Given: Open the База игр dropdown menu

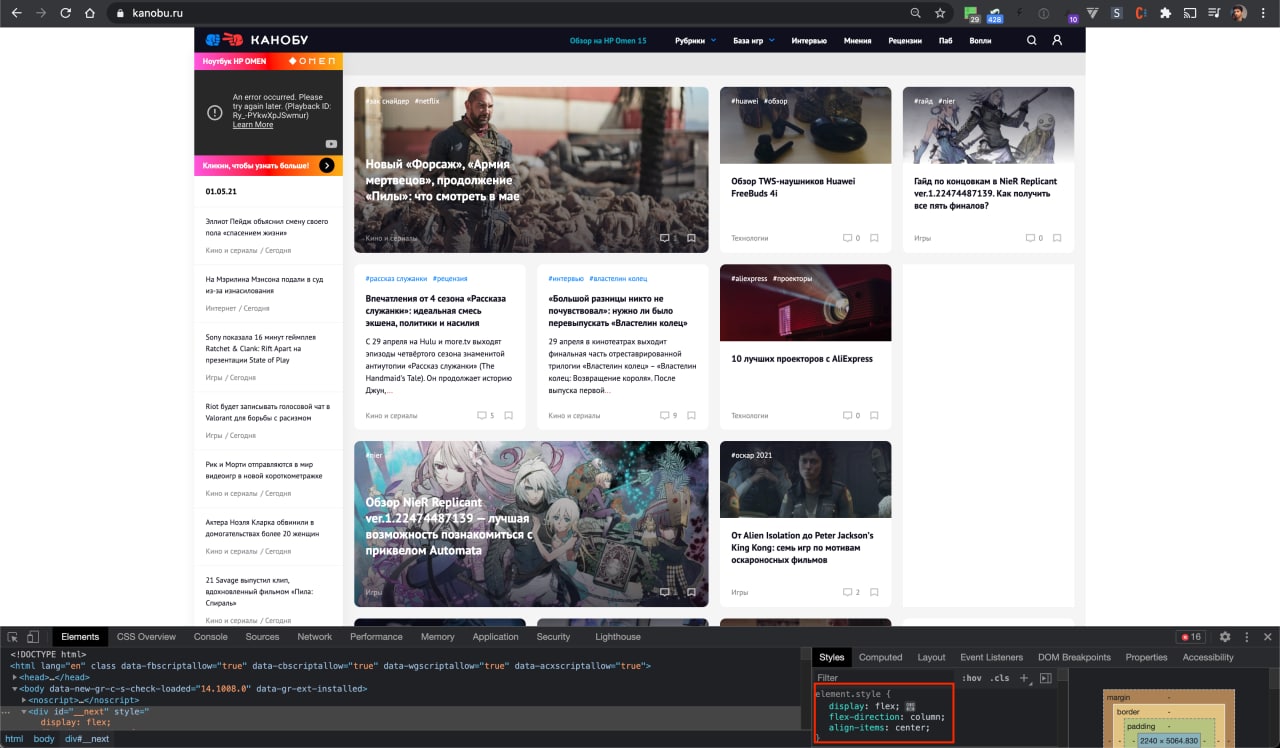Looking at the screenshot, I should 754,41.
